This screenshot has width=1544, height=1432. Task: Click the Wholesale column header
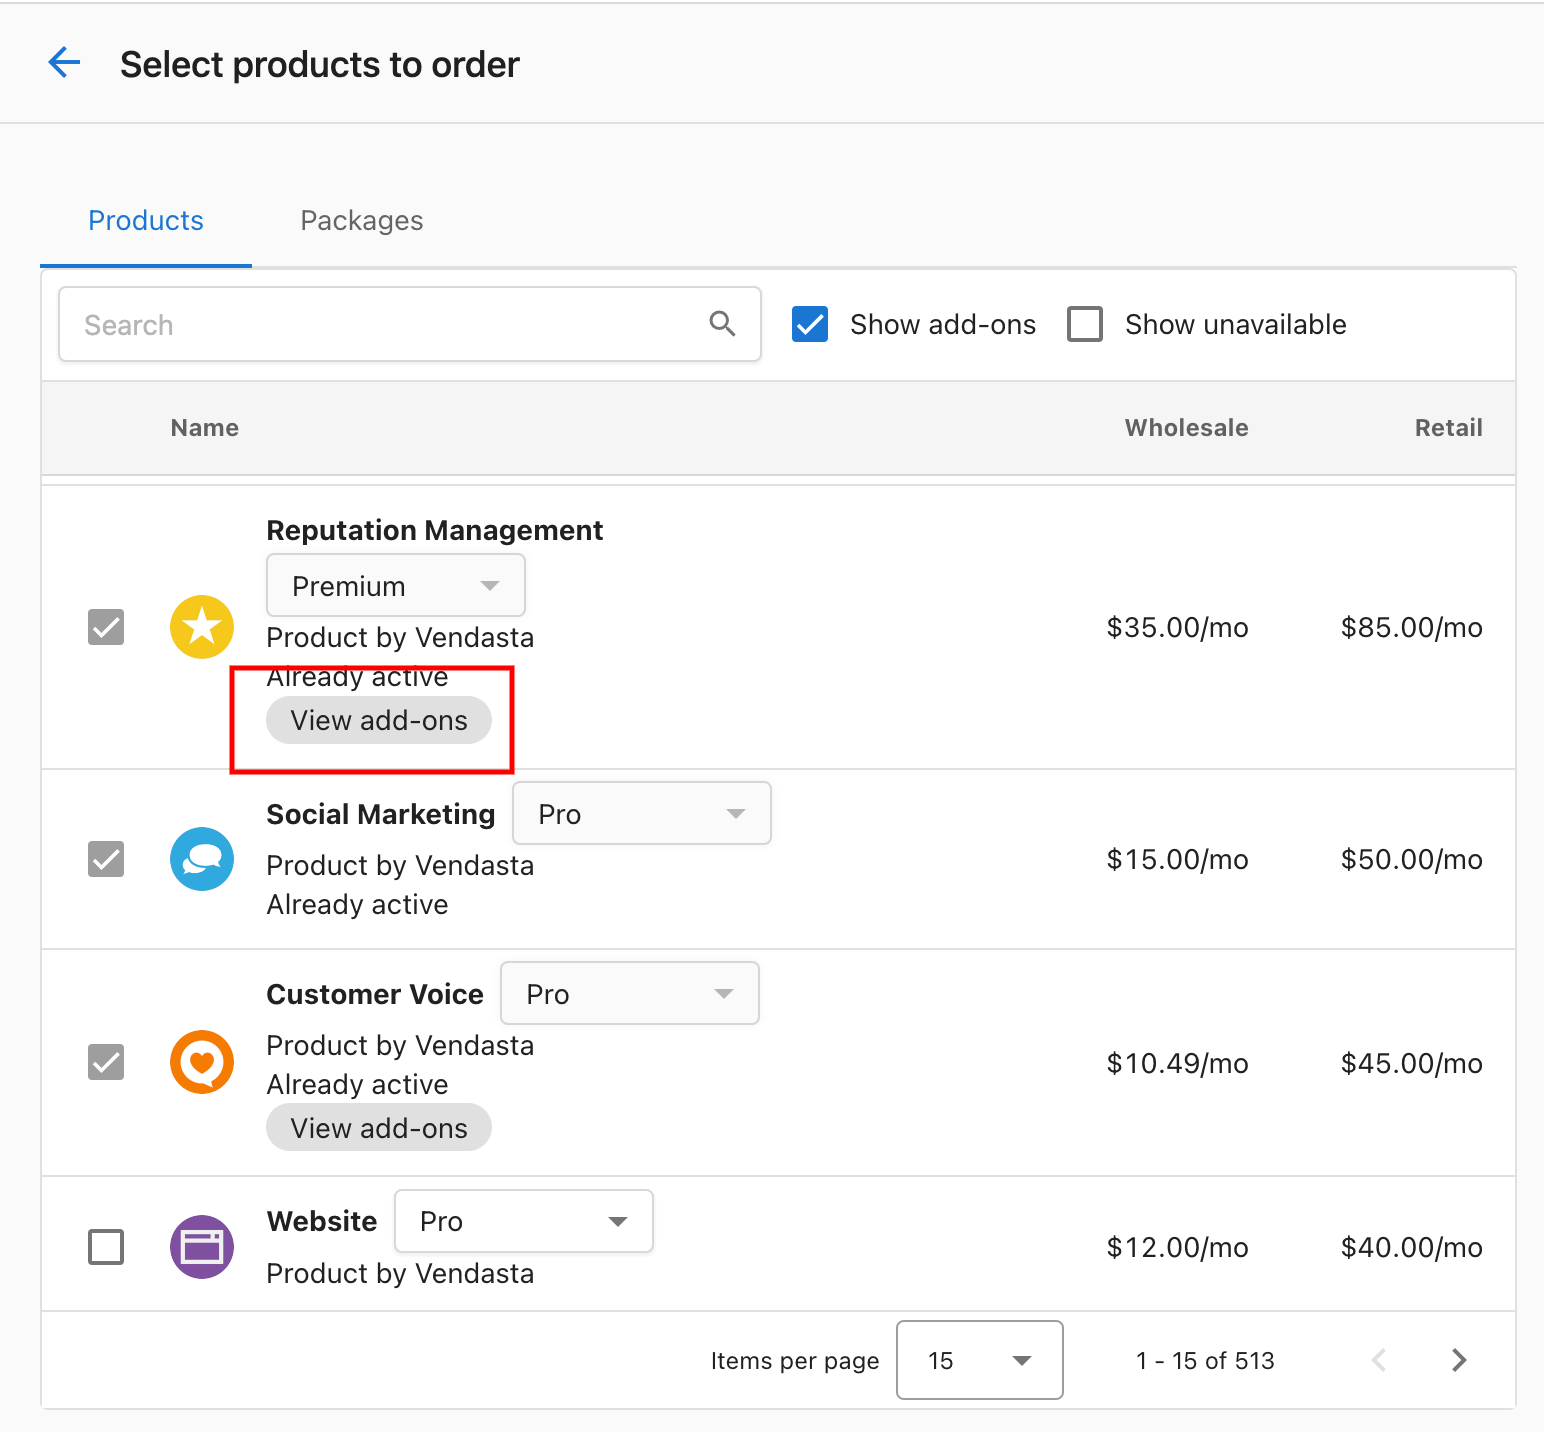click(1187, 428)
